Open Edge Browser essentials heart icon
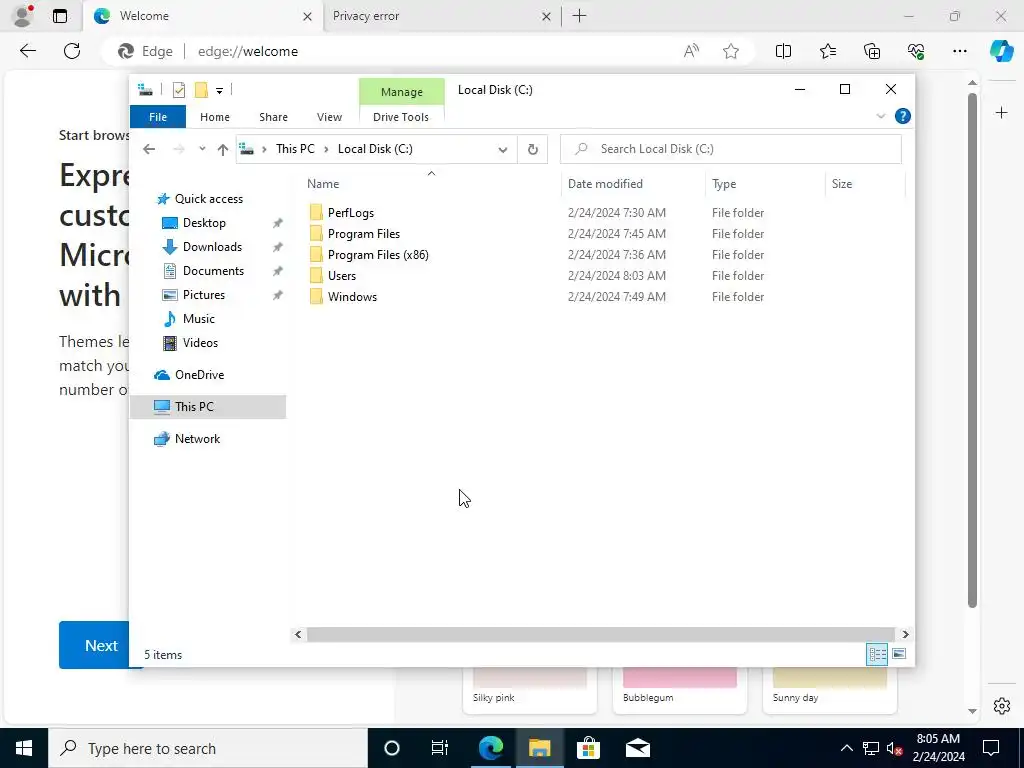 pyautogui.click(x=916, y=51)
